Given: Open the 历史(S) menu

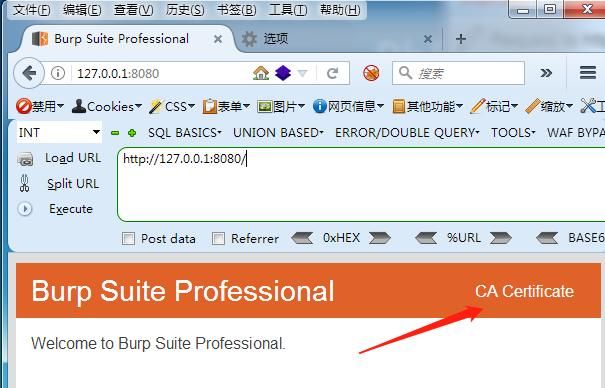Looking at the screenshot, I should [185, 10].
